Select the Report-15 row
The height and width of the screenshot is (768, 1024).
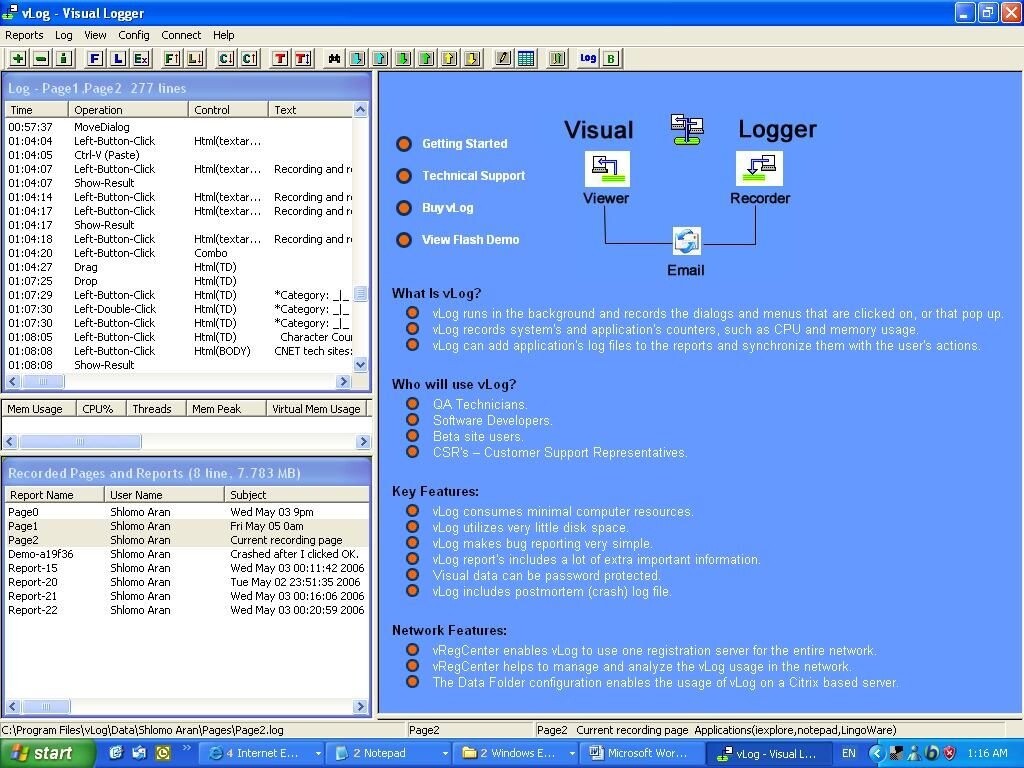click(x=187, y=568)
